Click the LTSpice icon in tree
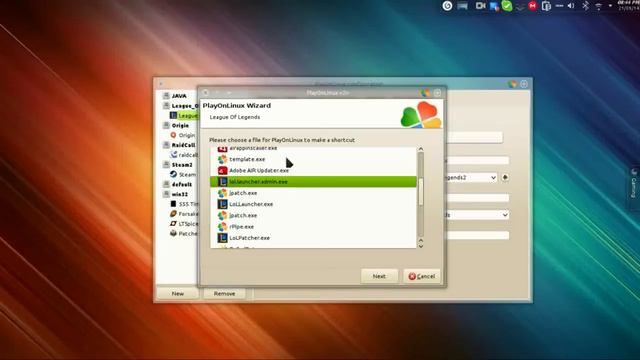The width and height of the screenshot is (640, 360). 173,224
